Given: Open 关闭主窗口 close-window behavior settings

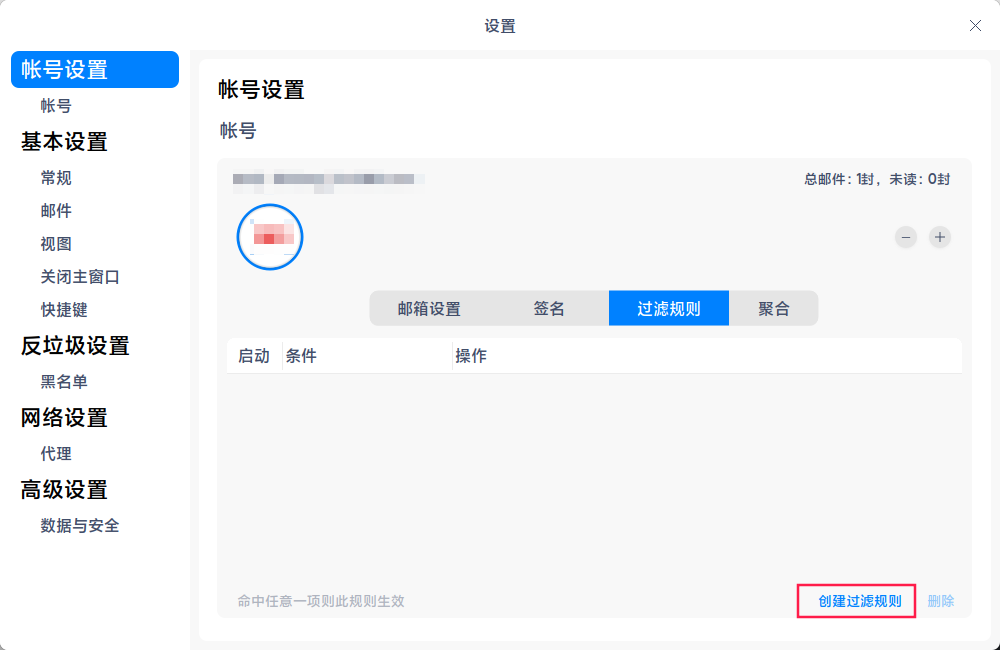Looking at the screenshot, I should (x=80, y=277).
